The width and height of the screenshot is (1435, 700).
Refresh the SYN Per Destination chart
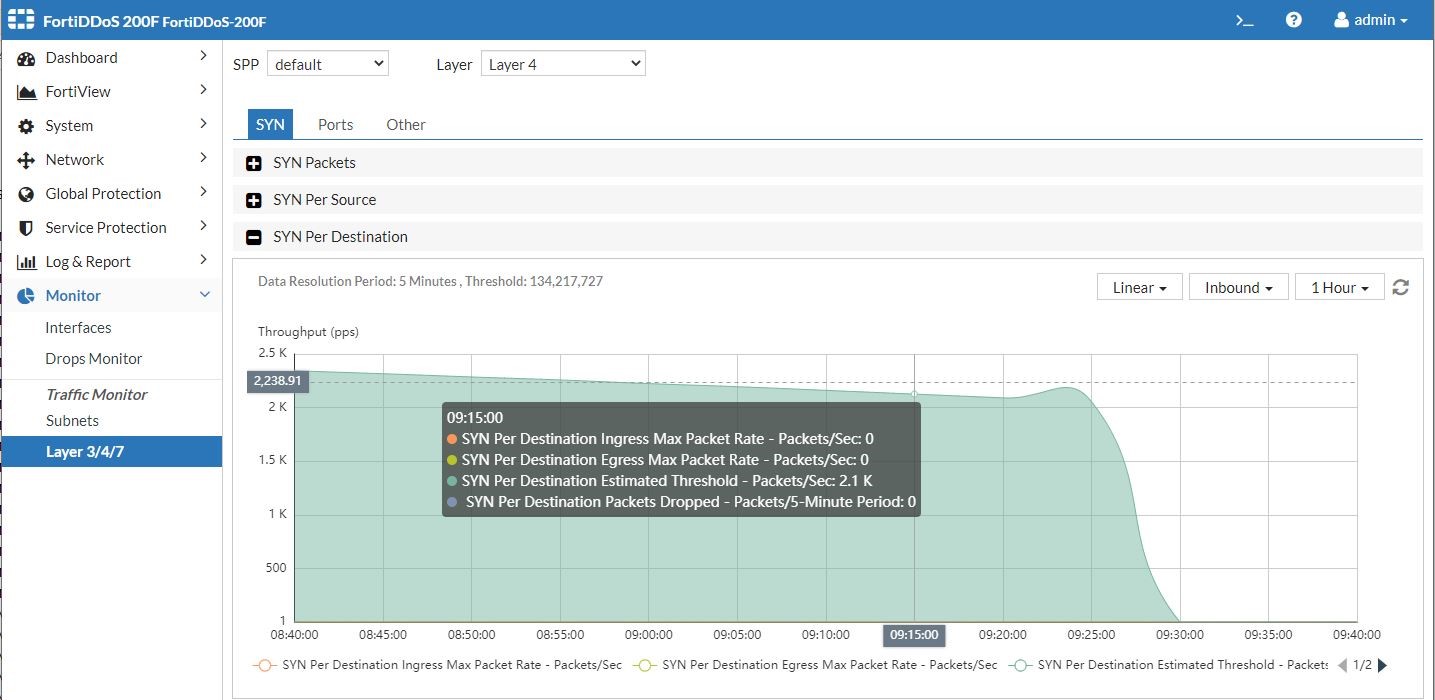click(1400, 287)
